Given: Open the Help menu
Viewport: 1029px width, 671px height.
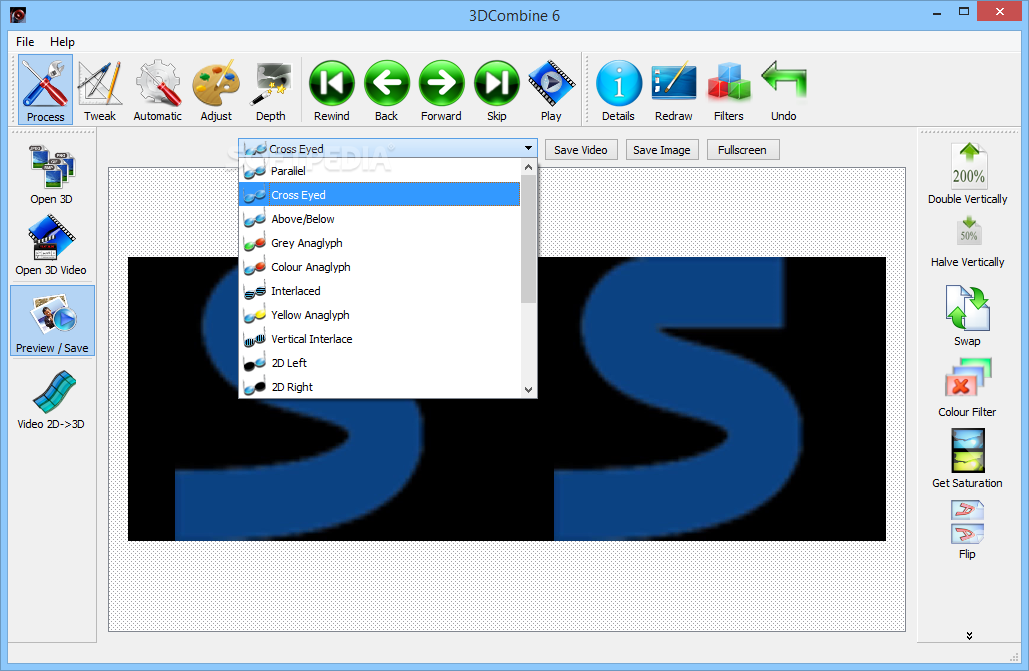Looking at the screenshot, I should coord(62,41).
